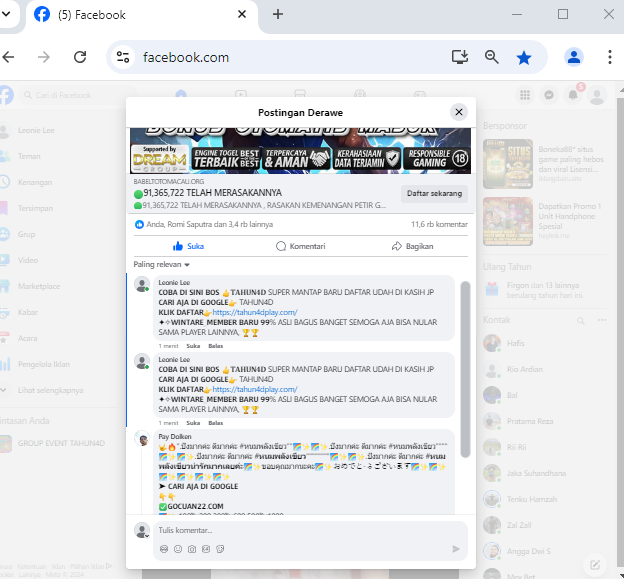Open sticker picker in comment box
The width and height of the screenshot is (624, 579).
tap(220, 549)
